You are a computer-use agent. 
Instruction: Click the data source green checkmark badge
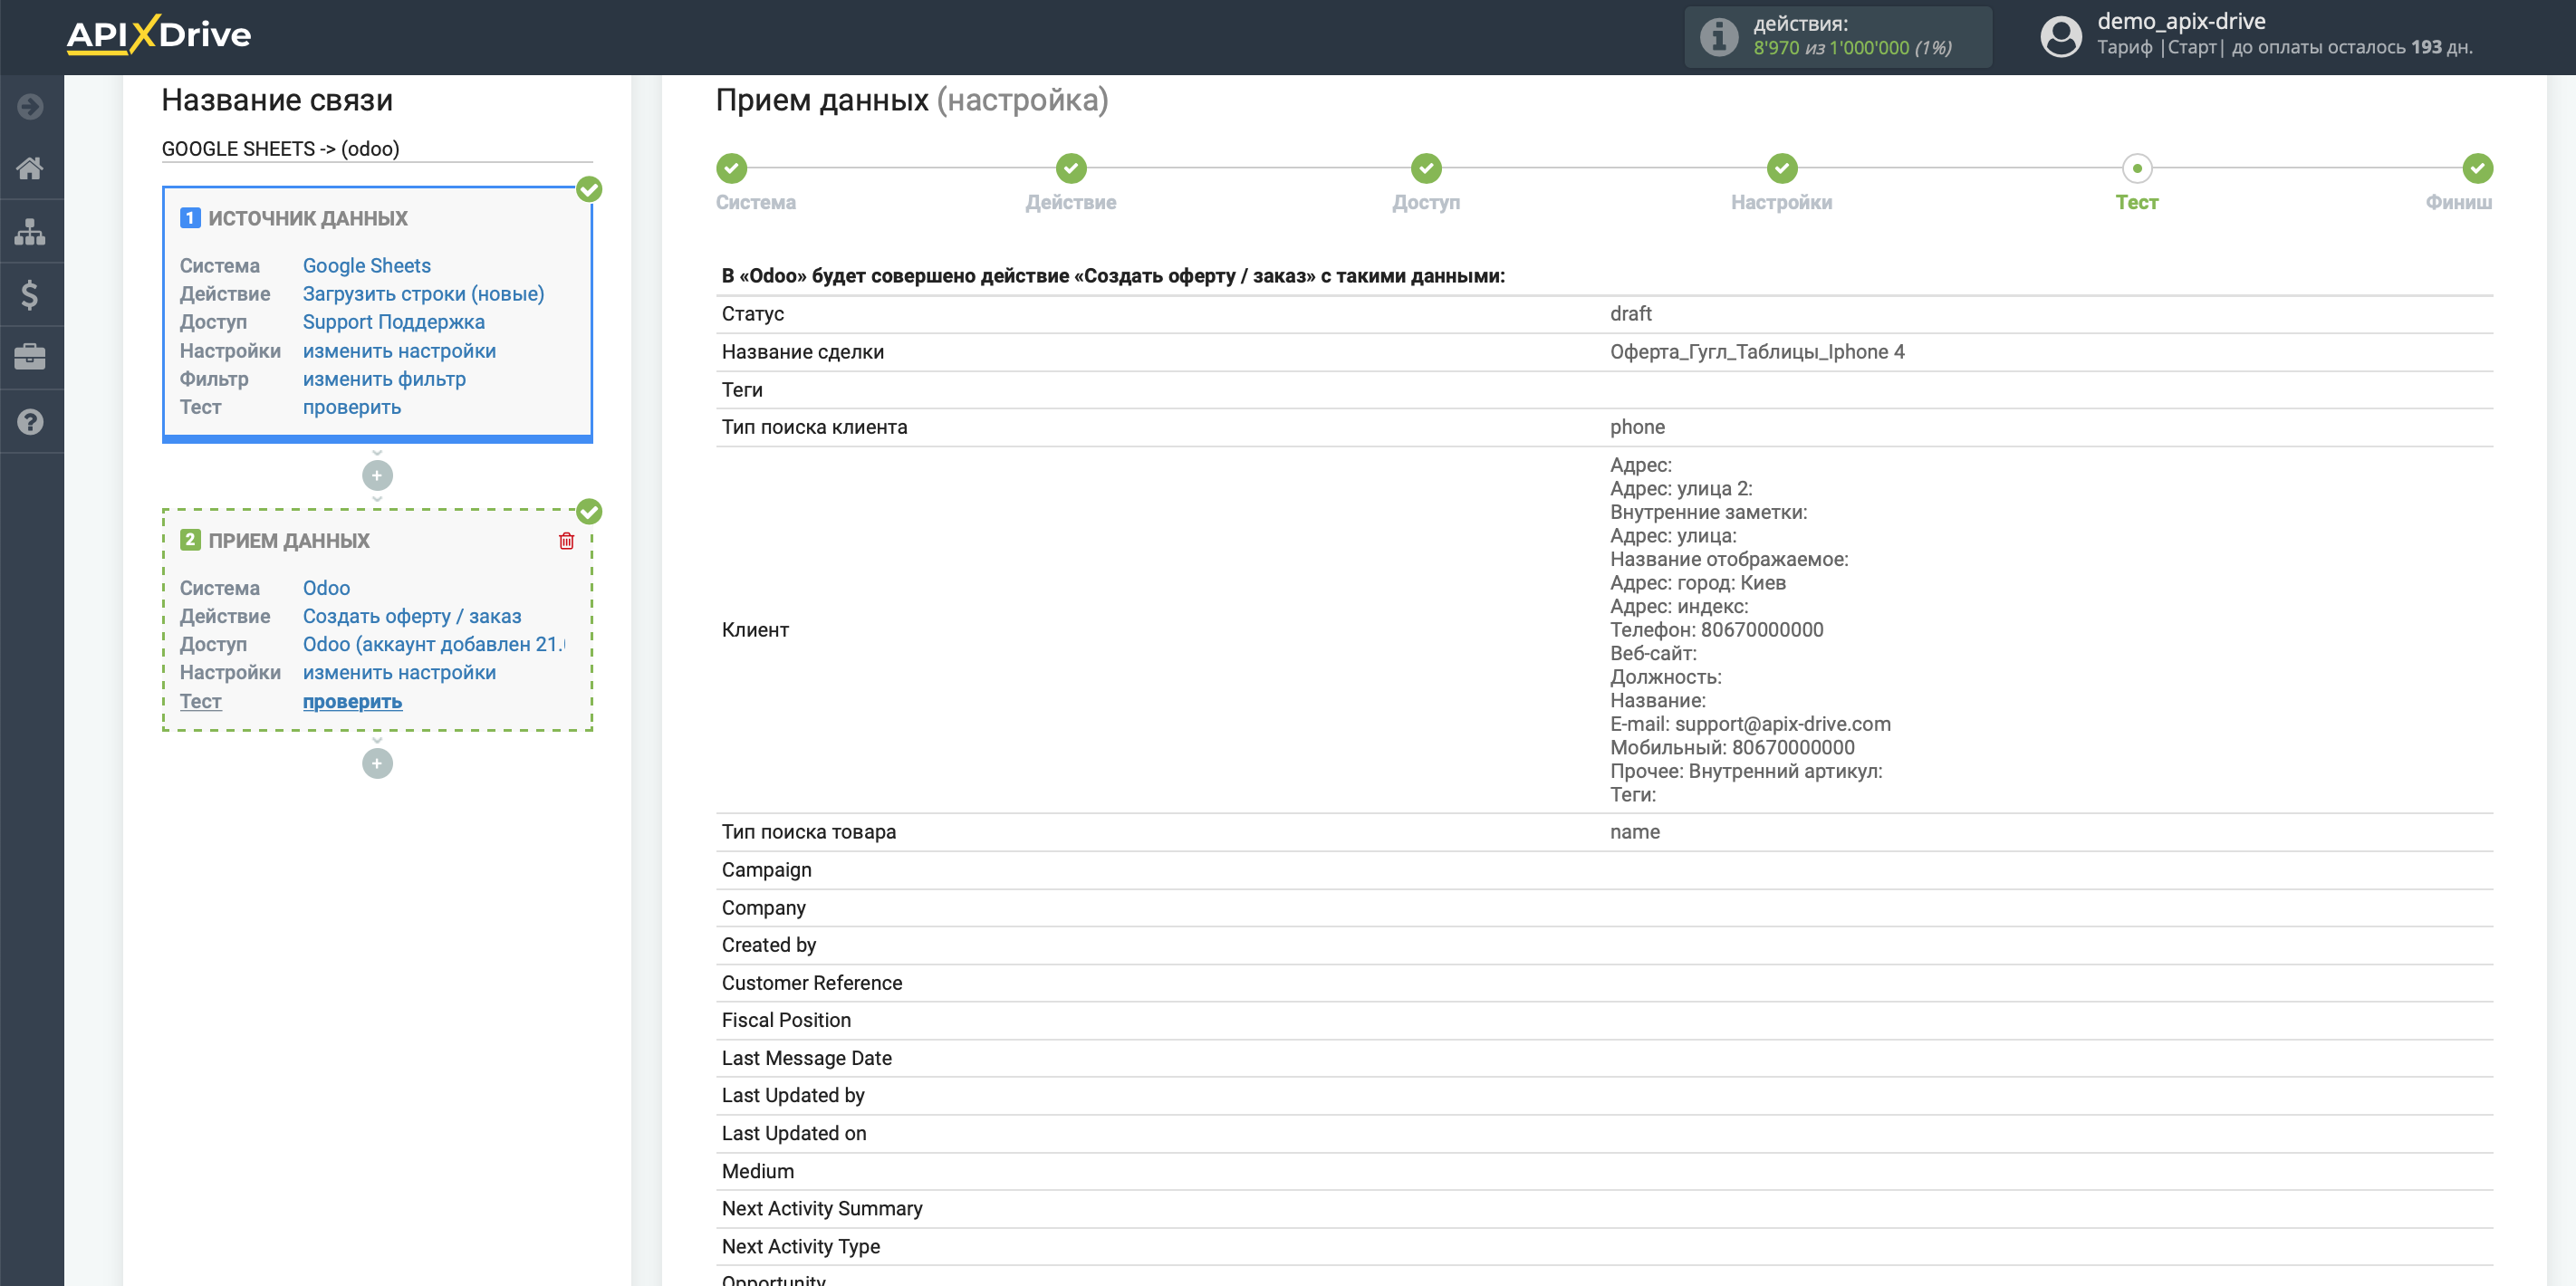[589, 189]
